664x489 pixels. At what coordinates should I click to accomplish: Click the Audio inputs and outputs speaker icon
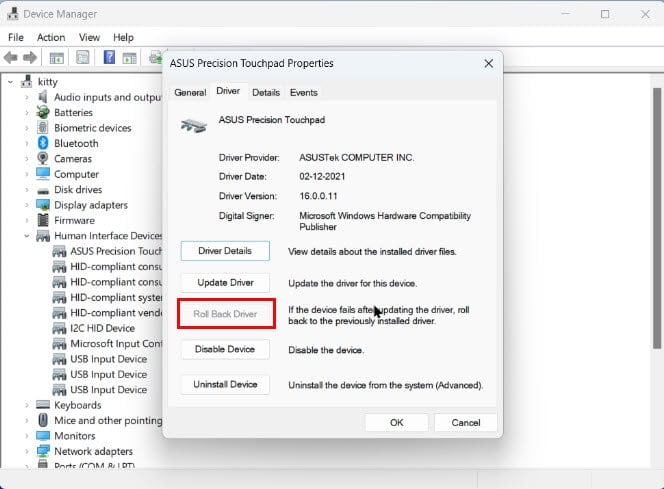click(x=43, y=97)
